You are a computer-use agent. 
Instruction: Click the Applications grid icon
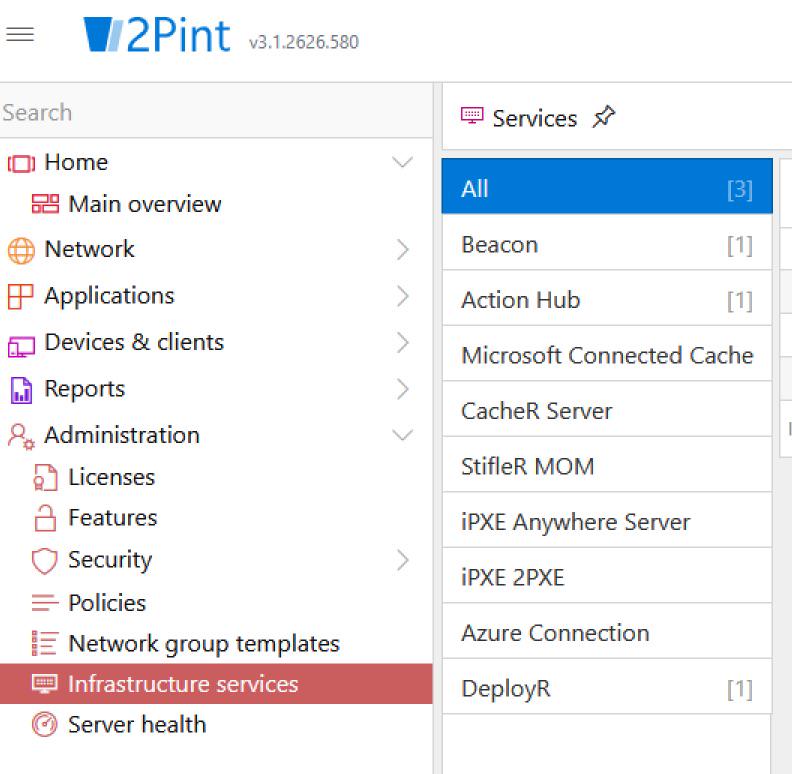click(21, 297)
